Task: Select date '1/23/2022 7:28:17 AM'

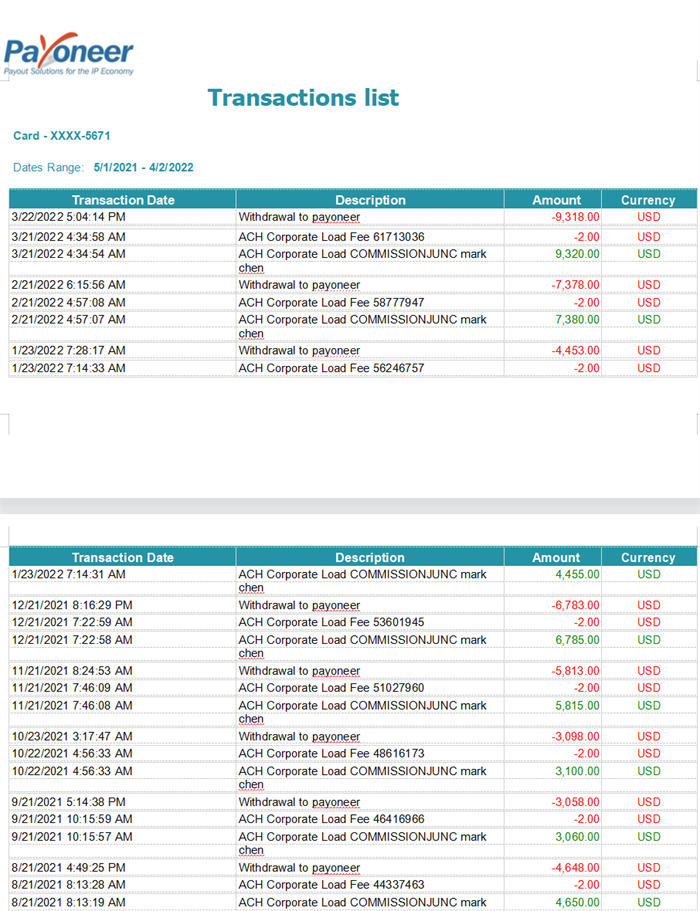Action: coord(69,350)
